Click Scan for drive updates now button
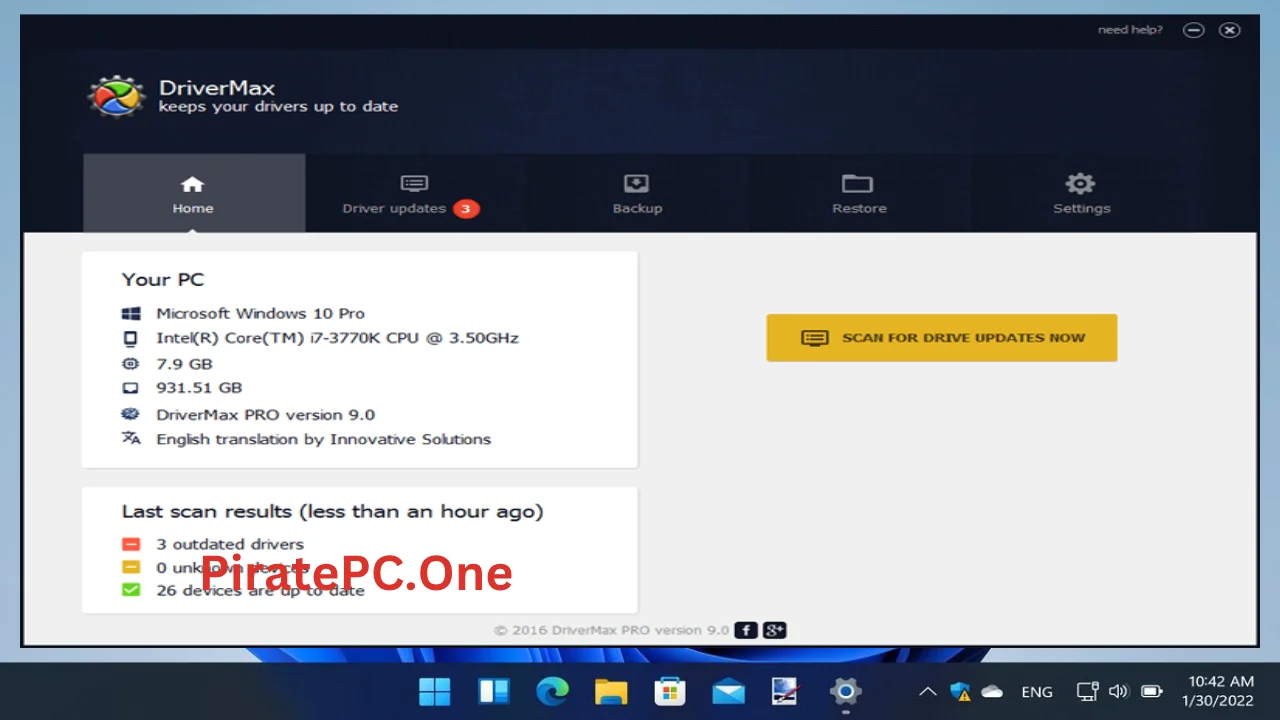Image resolution: width=1280 pixels, height=720 pixels. (942, 338)
